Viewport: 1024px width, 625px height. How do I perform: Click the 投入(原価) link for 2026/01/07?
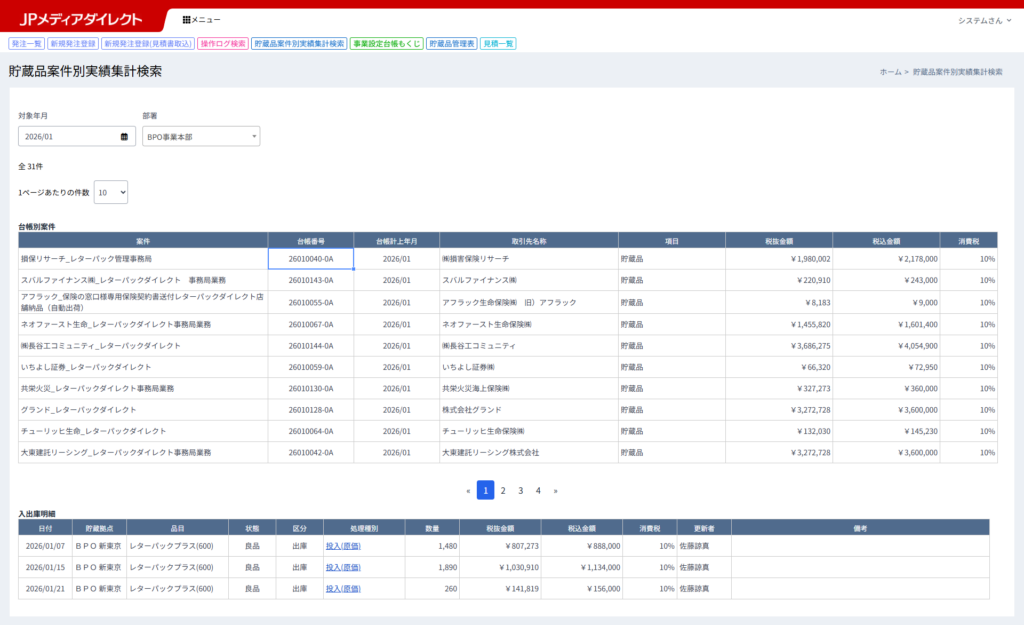coord(342,547)
